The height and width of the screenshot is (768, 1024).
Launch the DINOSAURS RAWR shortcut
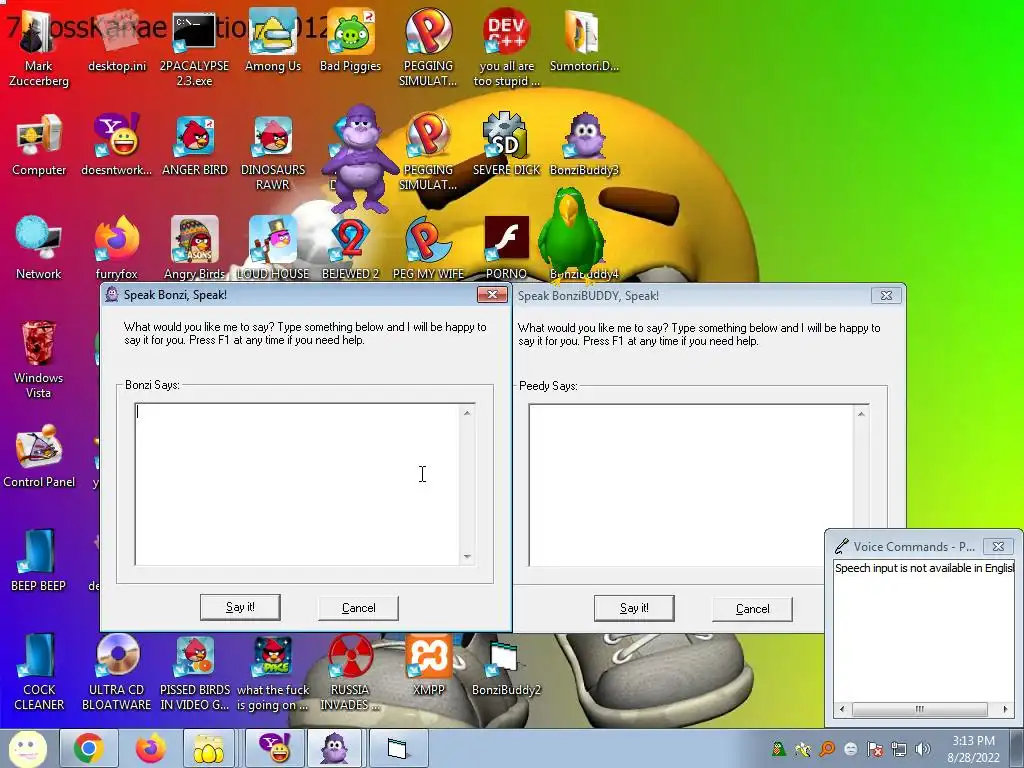(273, 153)
